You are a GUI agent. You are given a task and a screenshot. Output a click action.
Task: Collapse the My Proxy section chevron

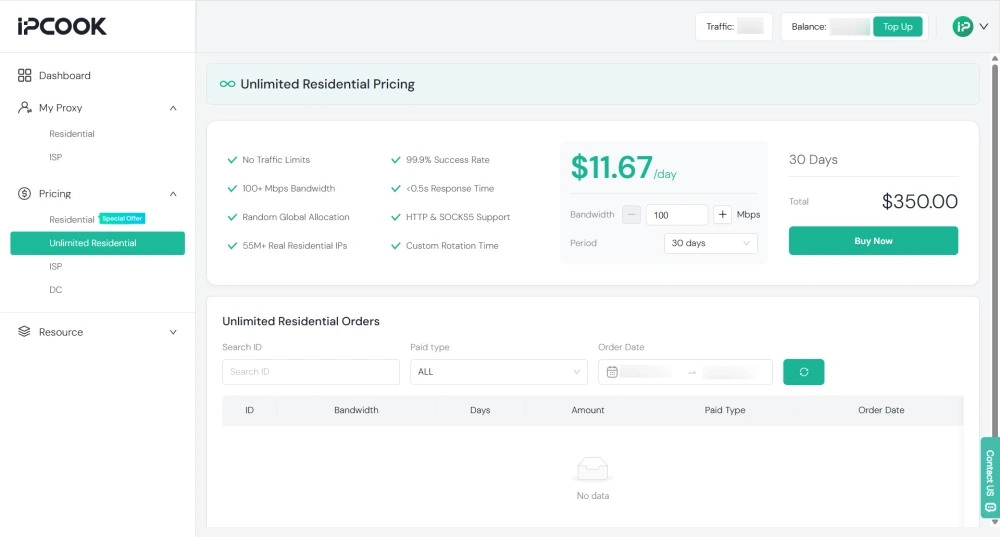pyautogui.click(x=173, y=108)
